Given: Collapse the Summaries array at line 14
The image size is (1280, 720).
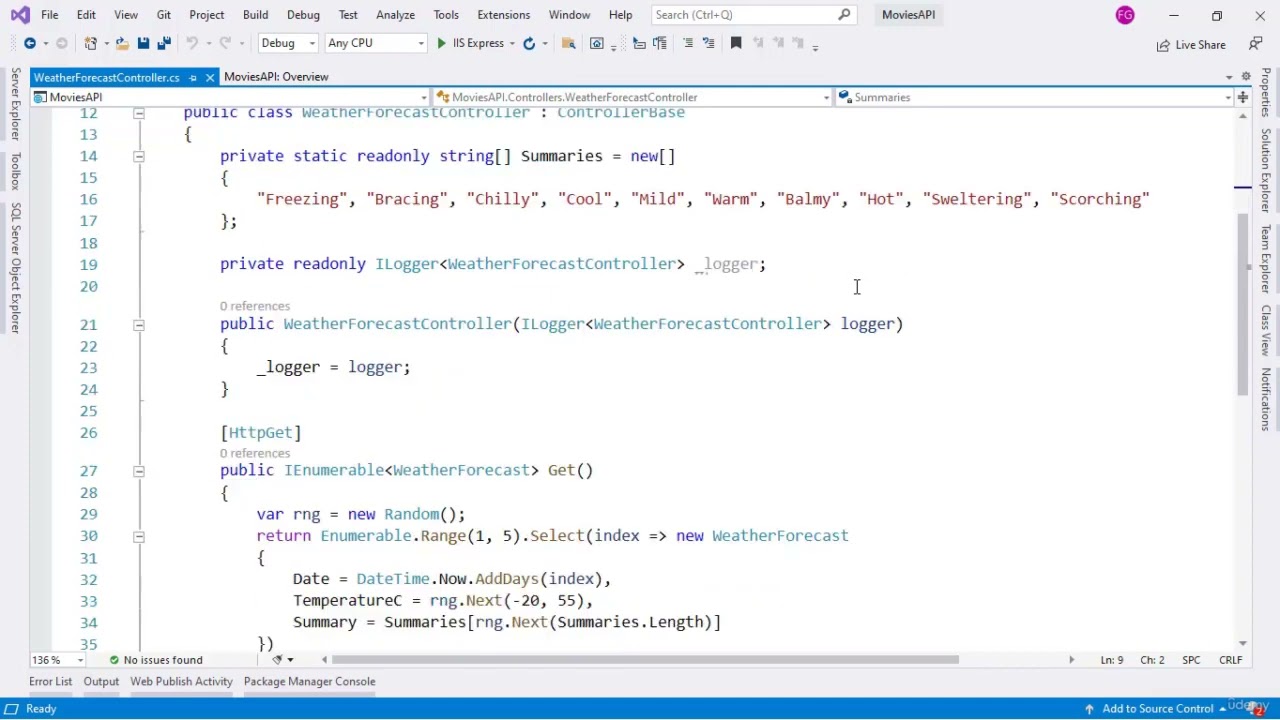Looking at the screenshot, I should click(x=139, y=156).
